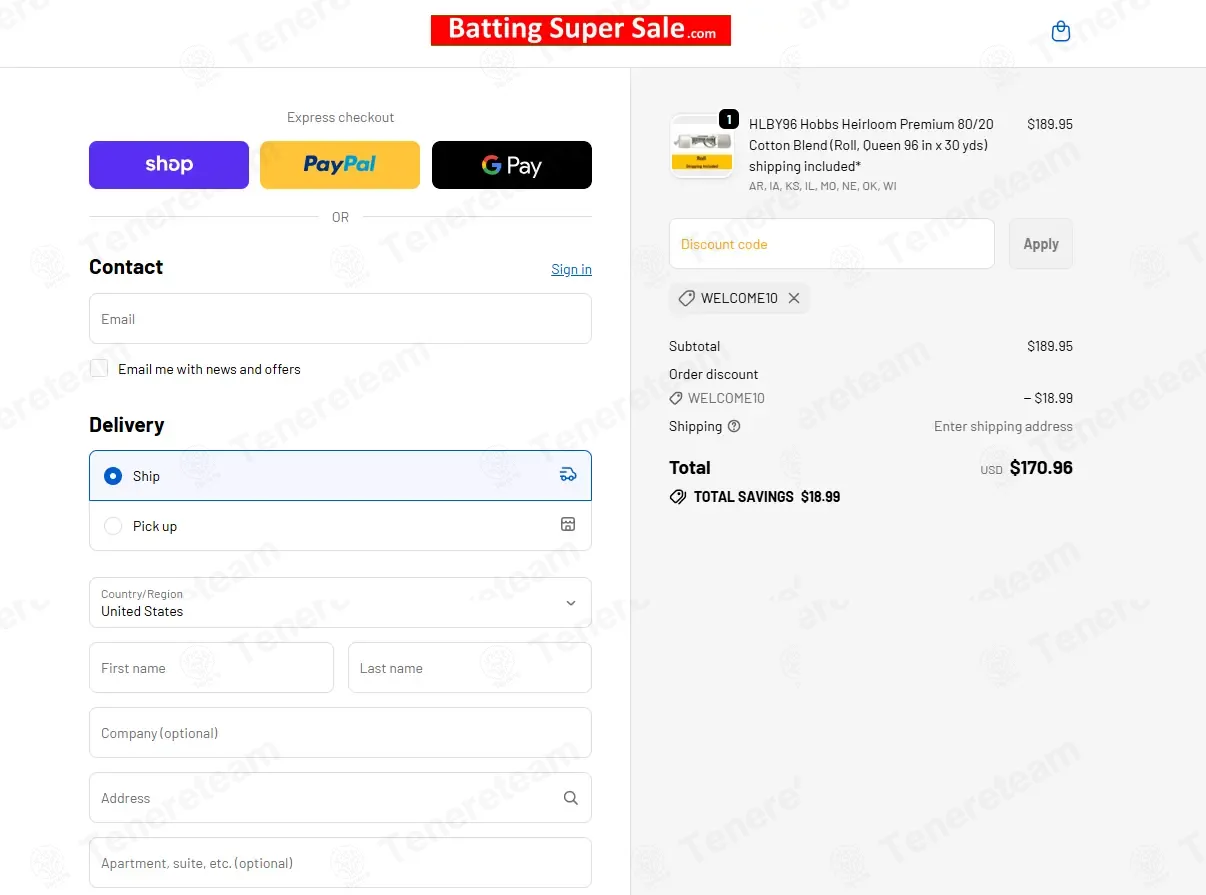Pay with Shop Pay express button
This screenshot has width=1206, height=895.
point(169,165)
